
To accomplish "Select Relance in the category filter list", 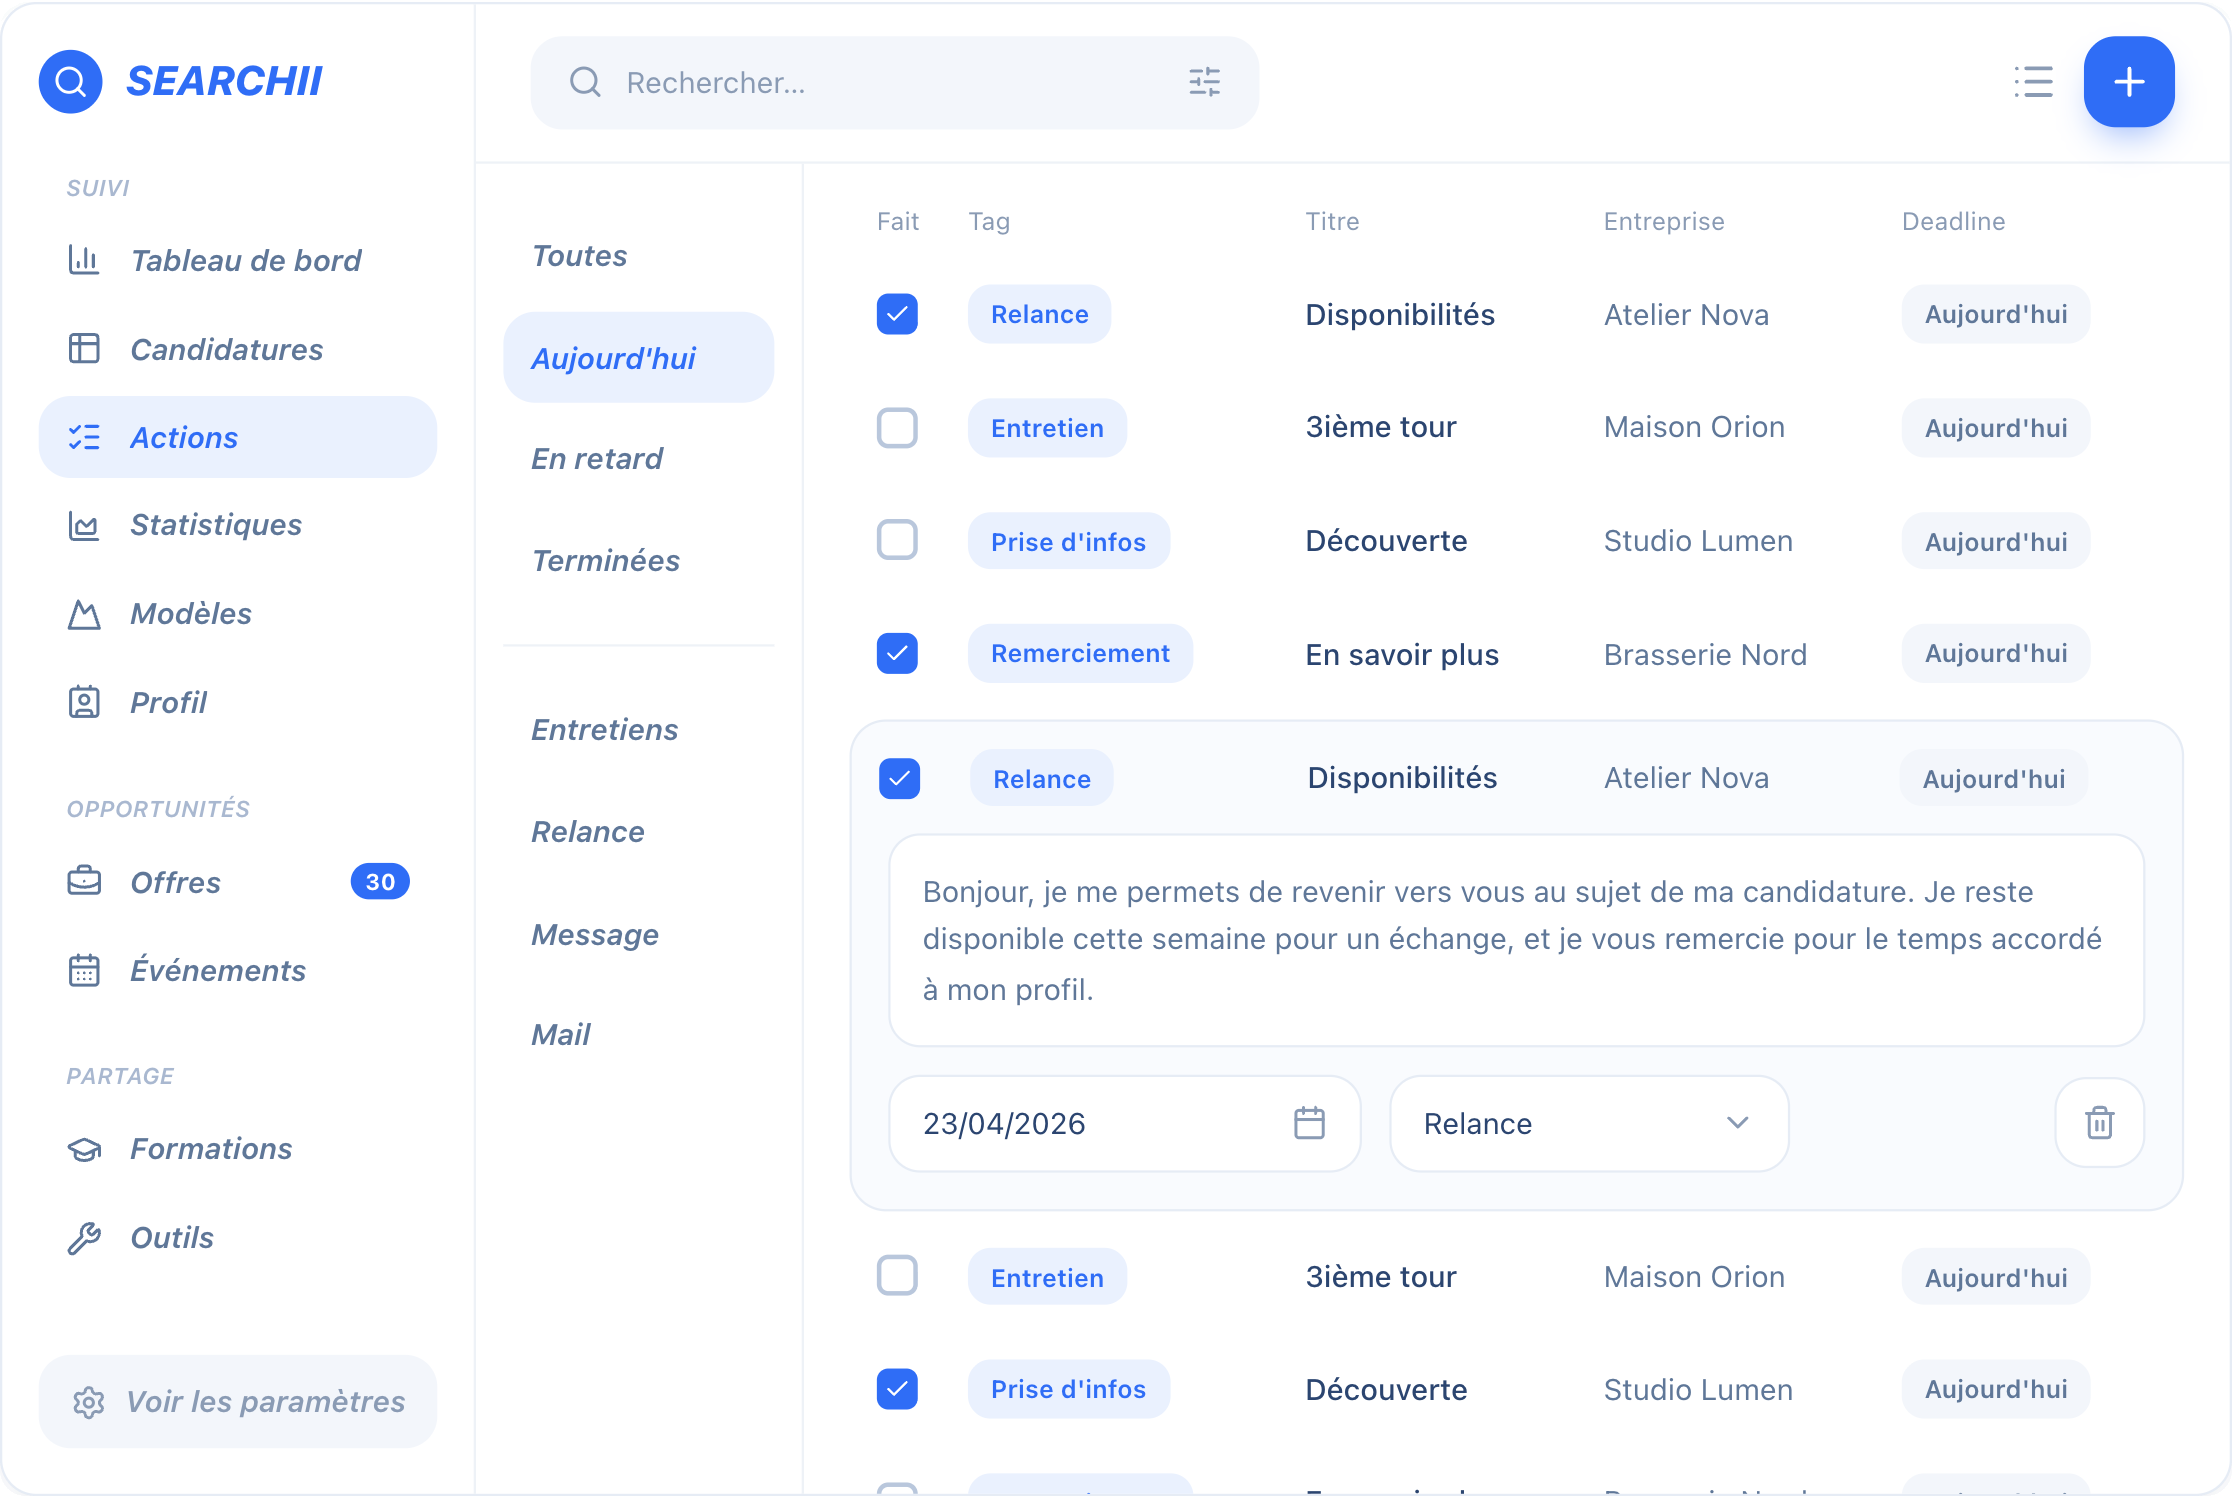I will pos(587,832).
